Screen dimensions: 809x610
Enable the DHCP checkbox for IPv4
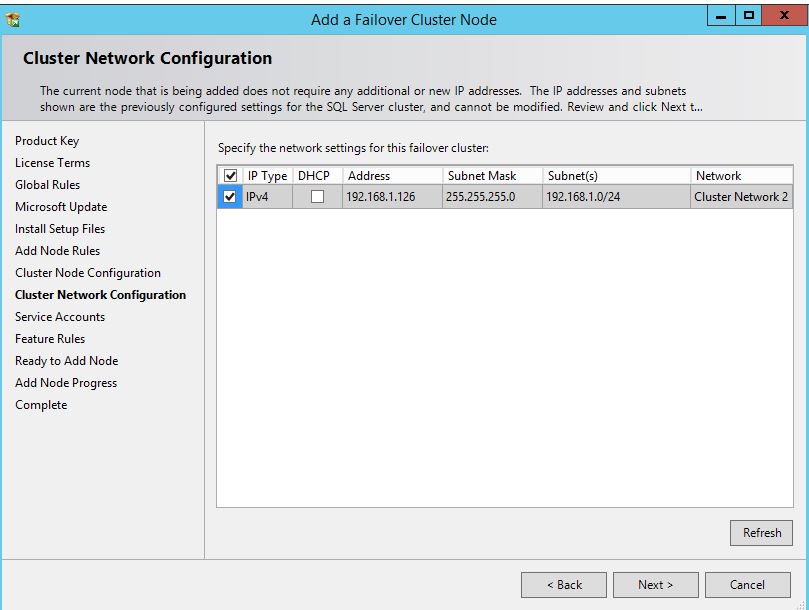coord(317,197)
